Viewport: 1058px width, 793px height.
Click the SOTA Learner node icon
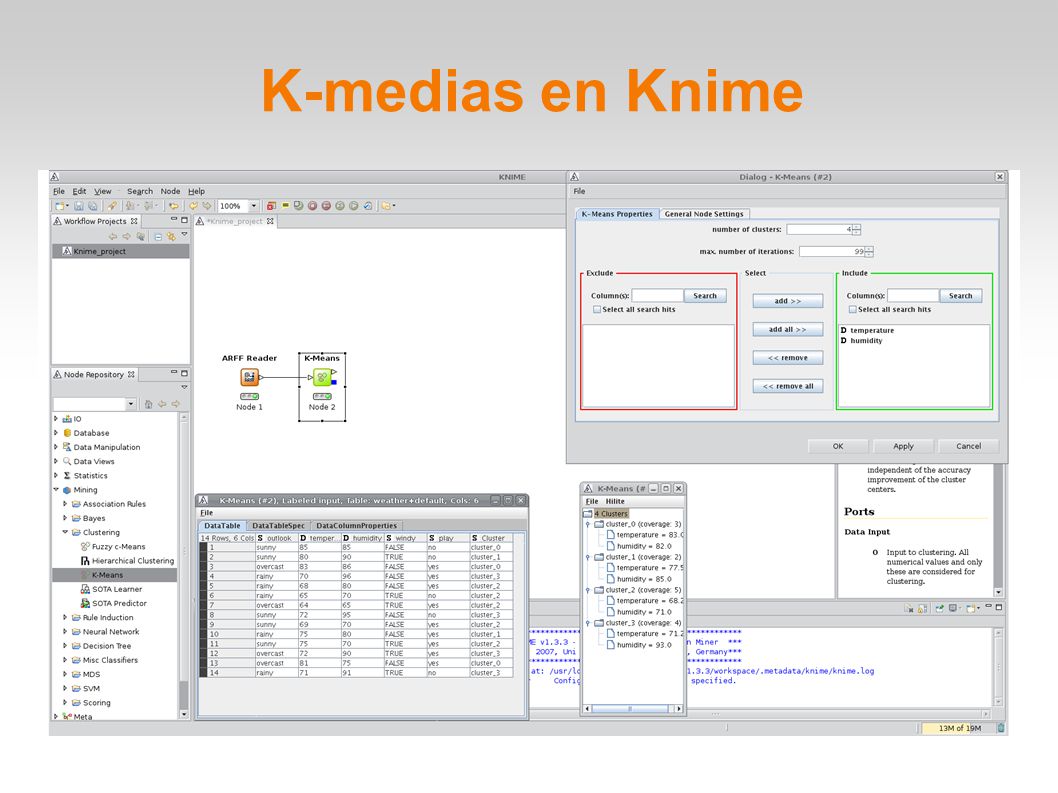(x=85, y=589)
